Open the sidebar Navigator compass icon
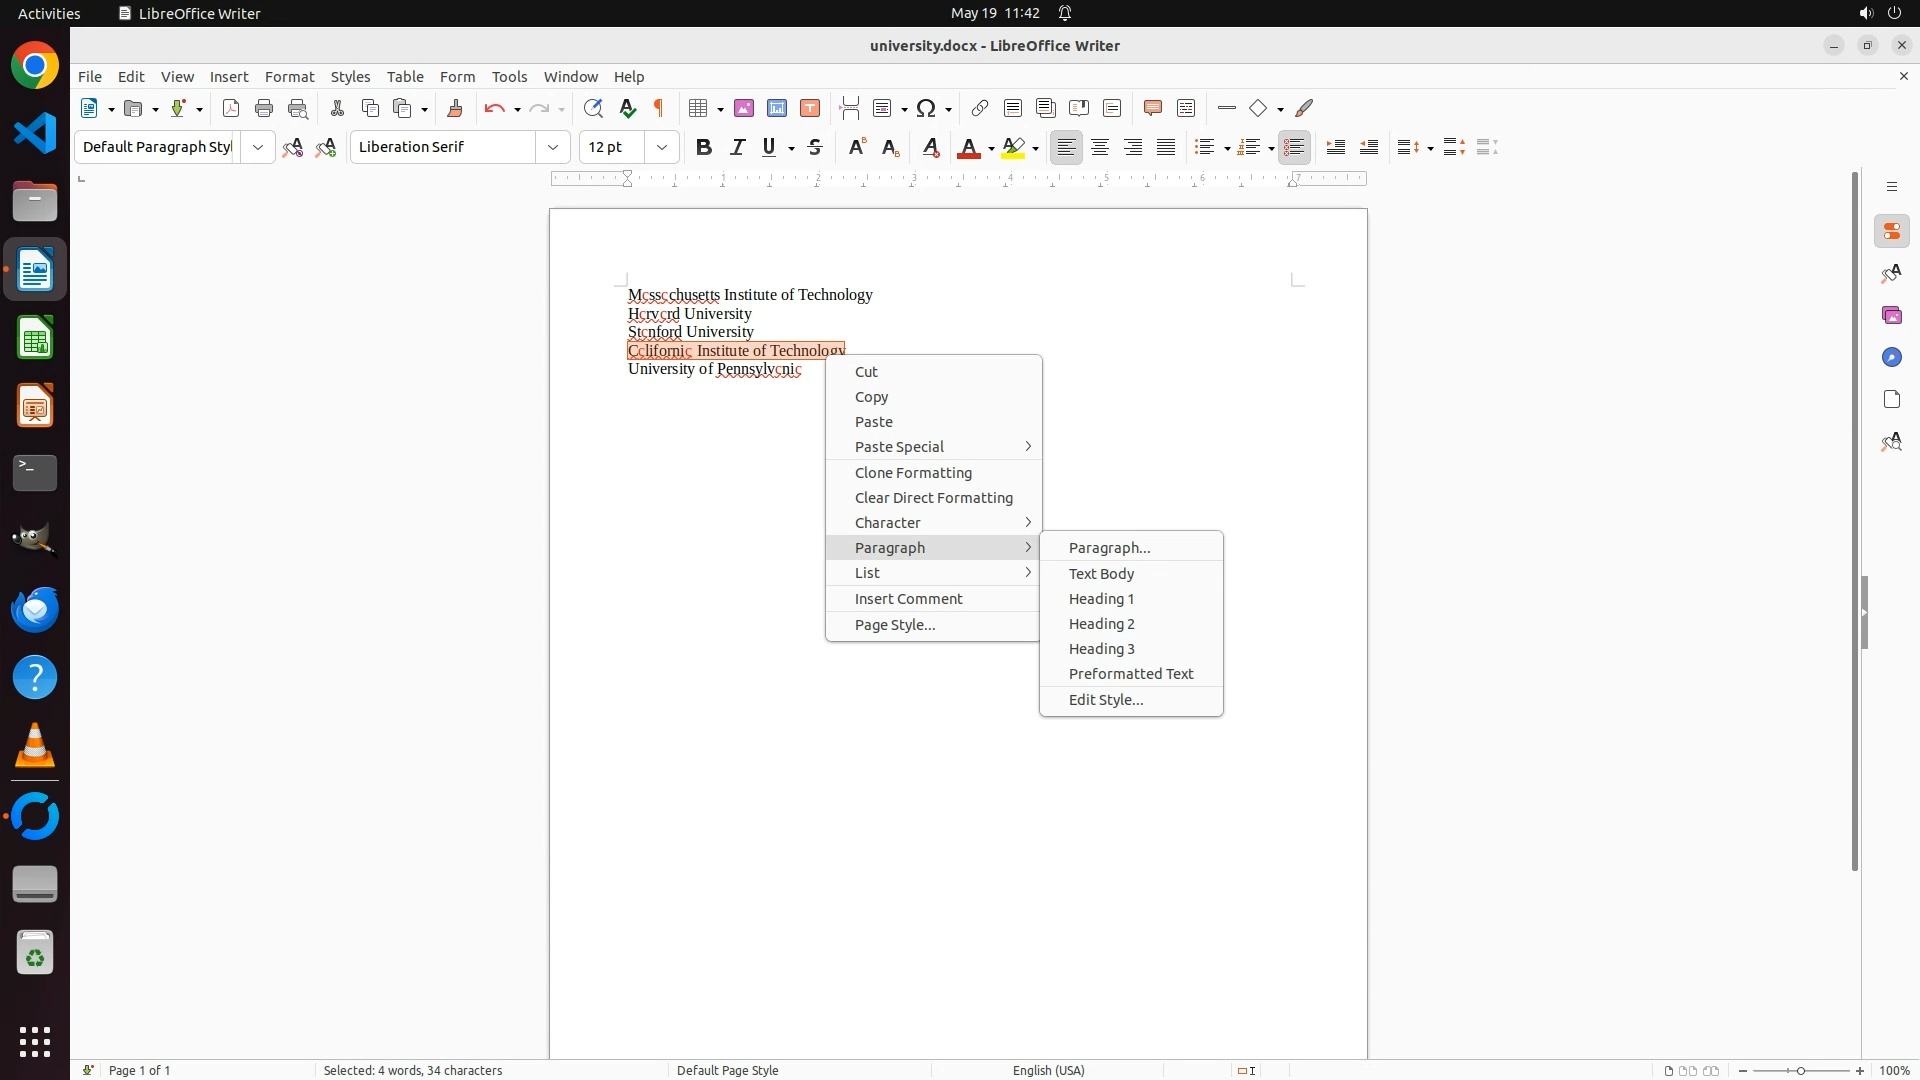This screenshot has width=1920, height=1080. (x=1892, y=357)
